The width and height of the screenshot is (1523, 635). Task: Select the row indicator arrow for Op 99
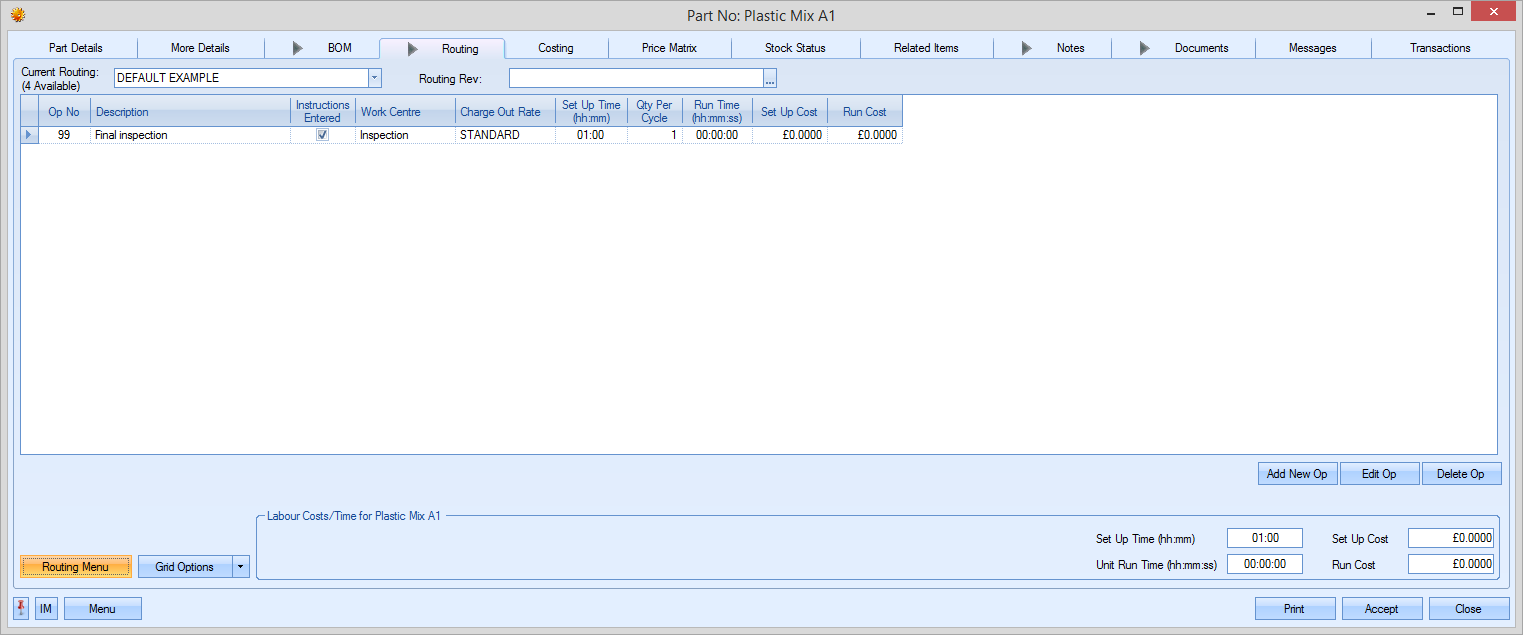pyautogui.click(x=29, y=135)
